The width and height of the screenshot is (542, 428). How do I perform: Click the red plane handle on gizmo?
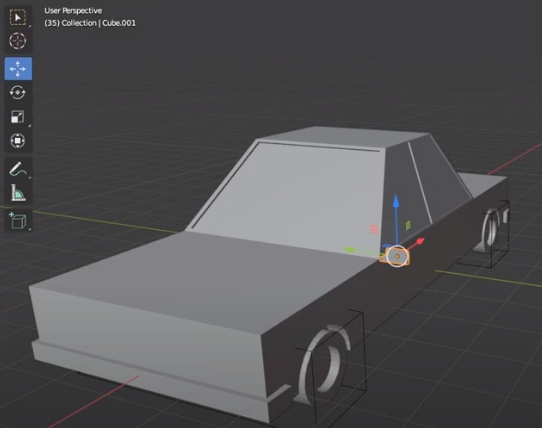374,229
